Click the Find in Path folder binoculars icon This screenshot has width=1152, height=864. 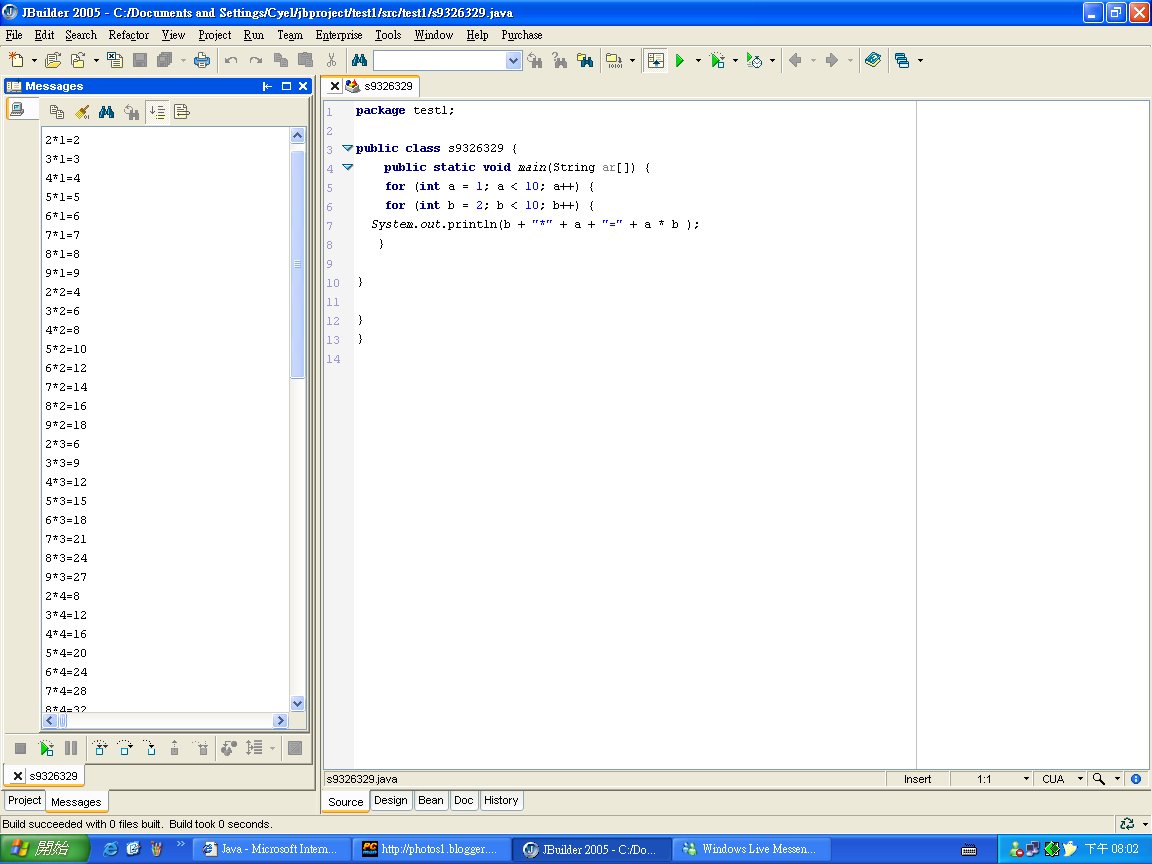pyautogui.click(x=585, y=60)
